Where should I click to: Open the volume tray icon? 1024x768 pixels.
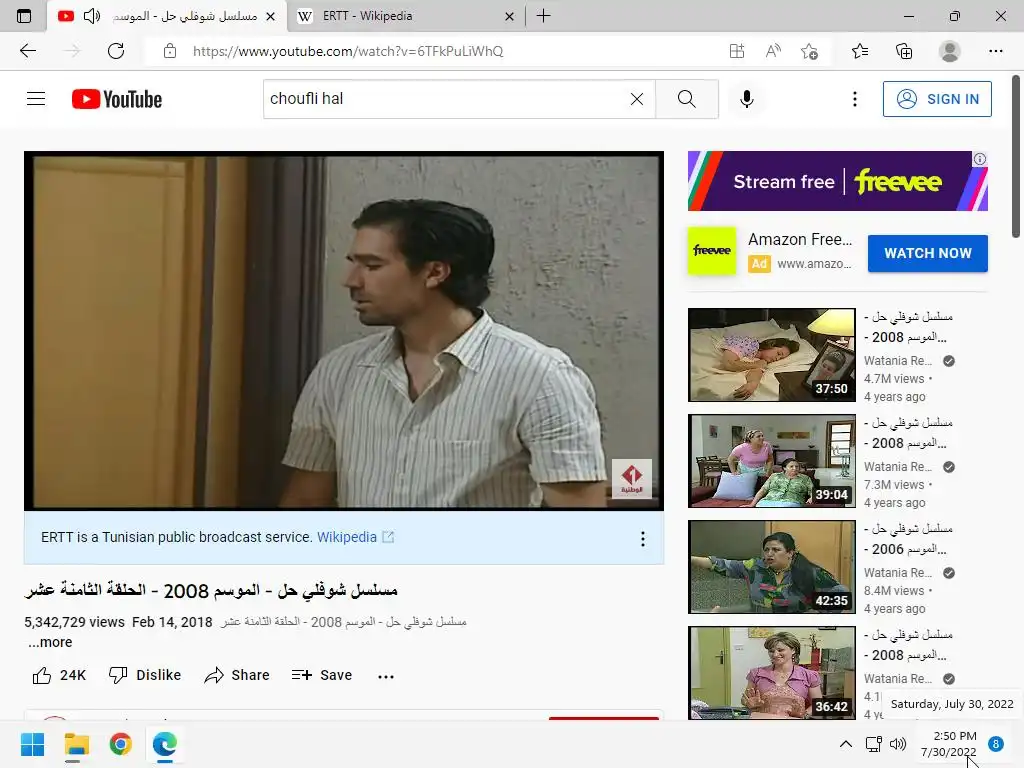click(x=898, y=744)
